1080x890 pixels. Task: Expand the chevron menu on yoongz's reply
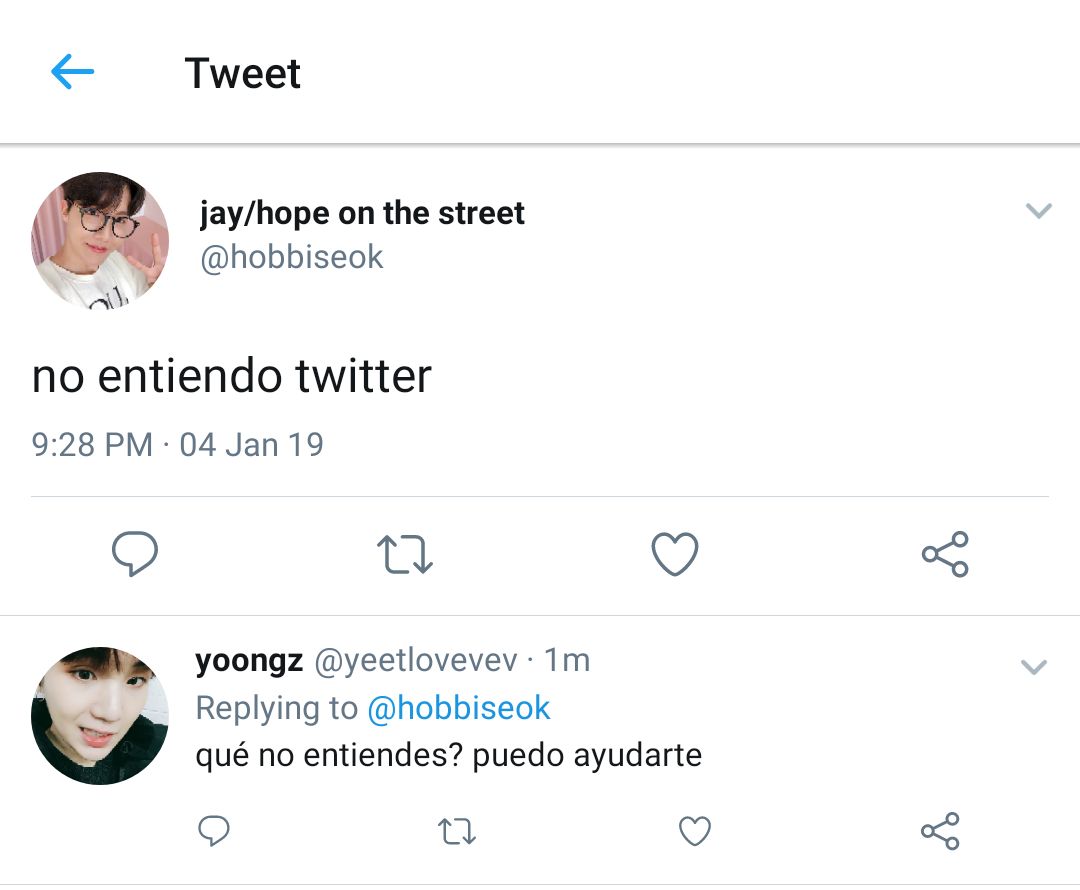point(1034,666)
